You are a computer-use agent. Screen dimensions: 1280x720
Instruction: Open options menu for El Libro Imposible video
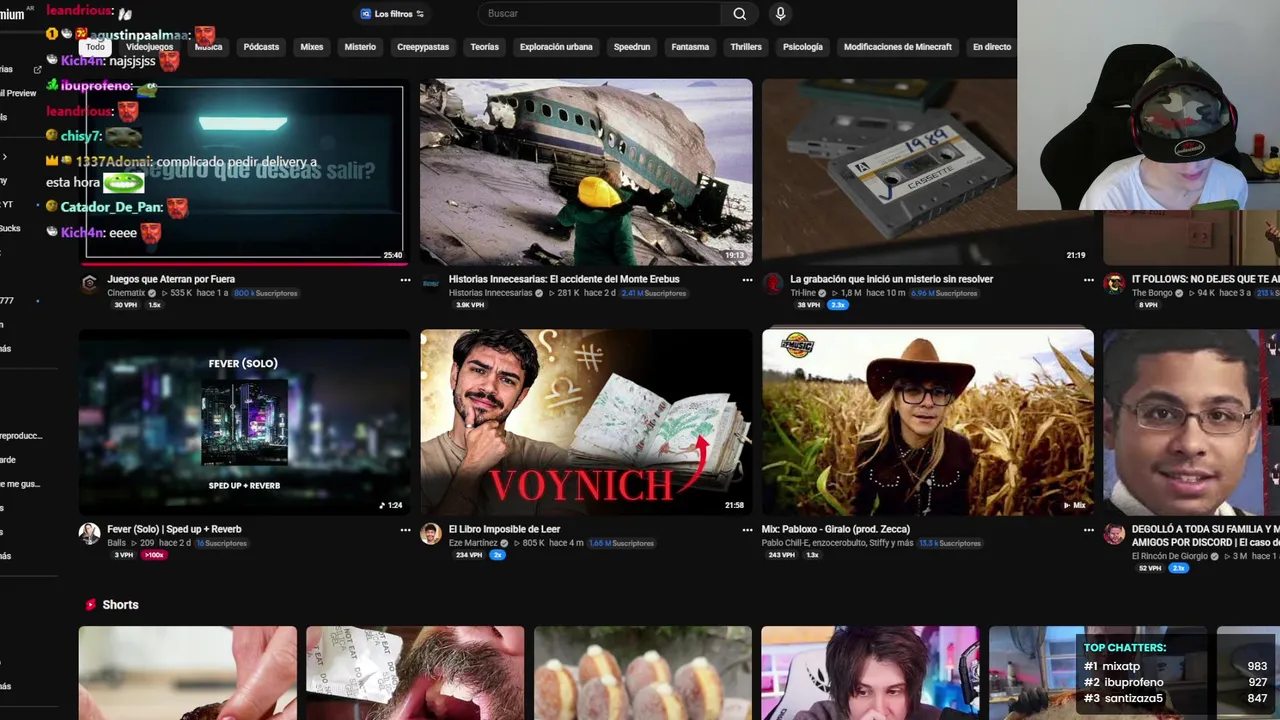pos(747,530)
